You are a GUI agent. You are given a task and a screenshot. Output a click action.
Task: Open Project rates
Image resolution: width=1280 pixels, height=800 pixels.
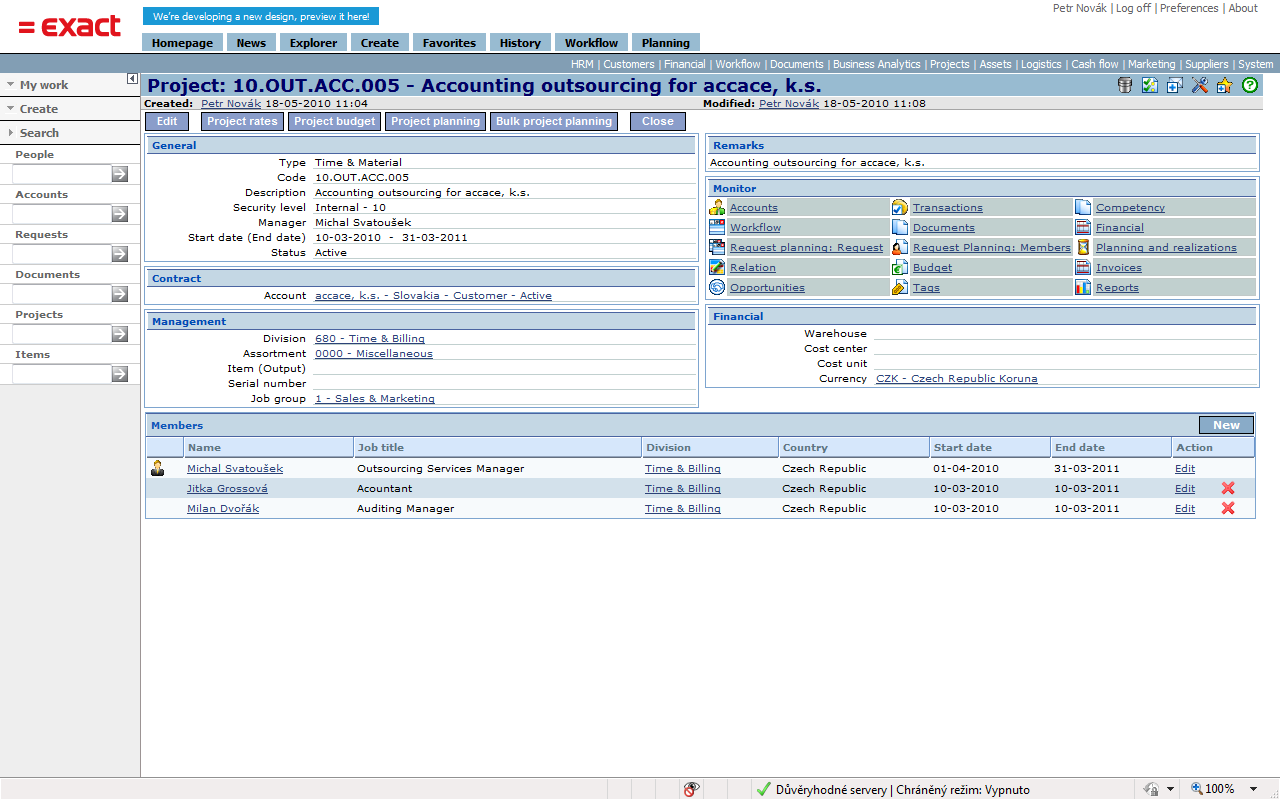(x=242, y=121)
